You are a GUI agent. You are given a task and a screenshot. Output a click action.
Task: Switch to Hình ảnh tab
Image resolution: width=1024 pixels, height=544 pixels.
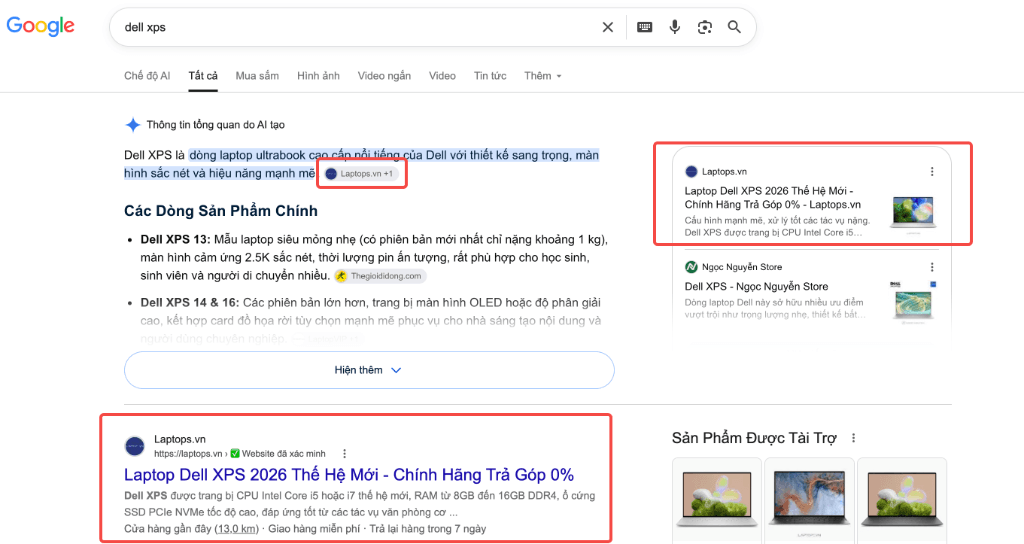point(318,76)
